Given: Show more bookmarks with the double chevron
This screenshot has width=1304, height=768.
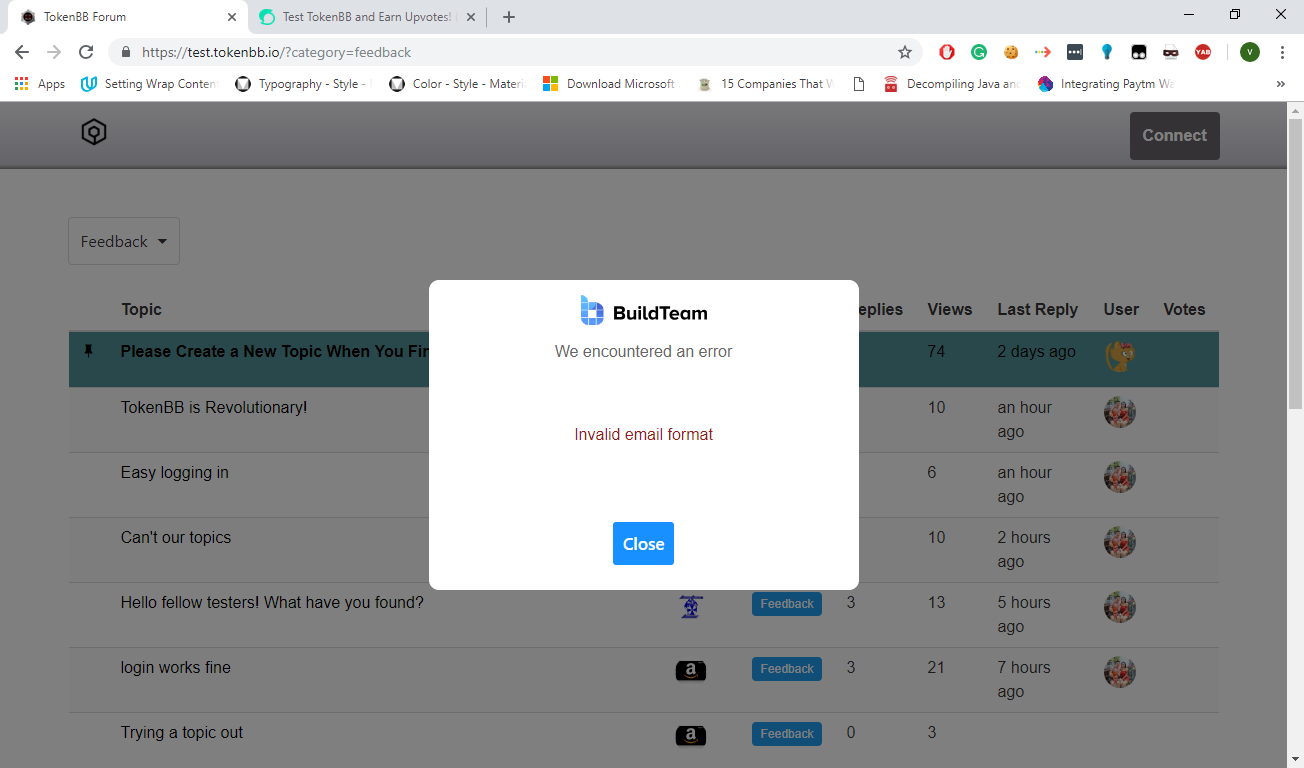Looking at the screenshot, I should pos(1281,84).
